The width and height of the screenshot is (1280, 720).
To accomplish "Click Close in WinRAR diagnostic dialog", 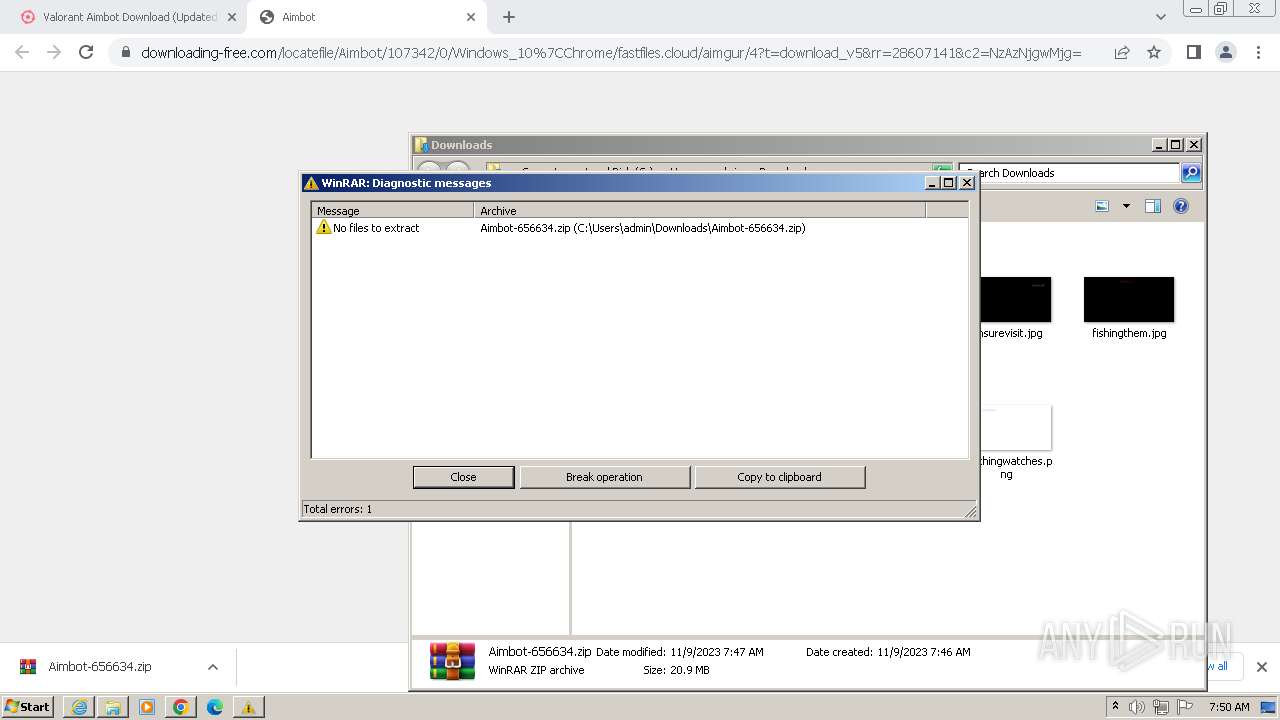I will [463, 477].
